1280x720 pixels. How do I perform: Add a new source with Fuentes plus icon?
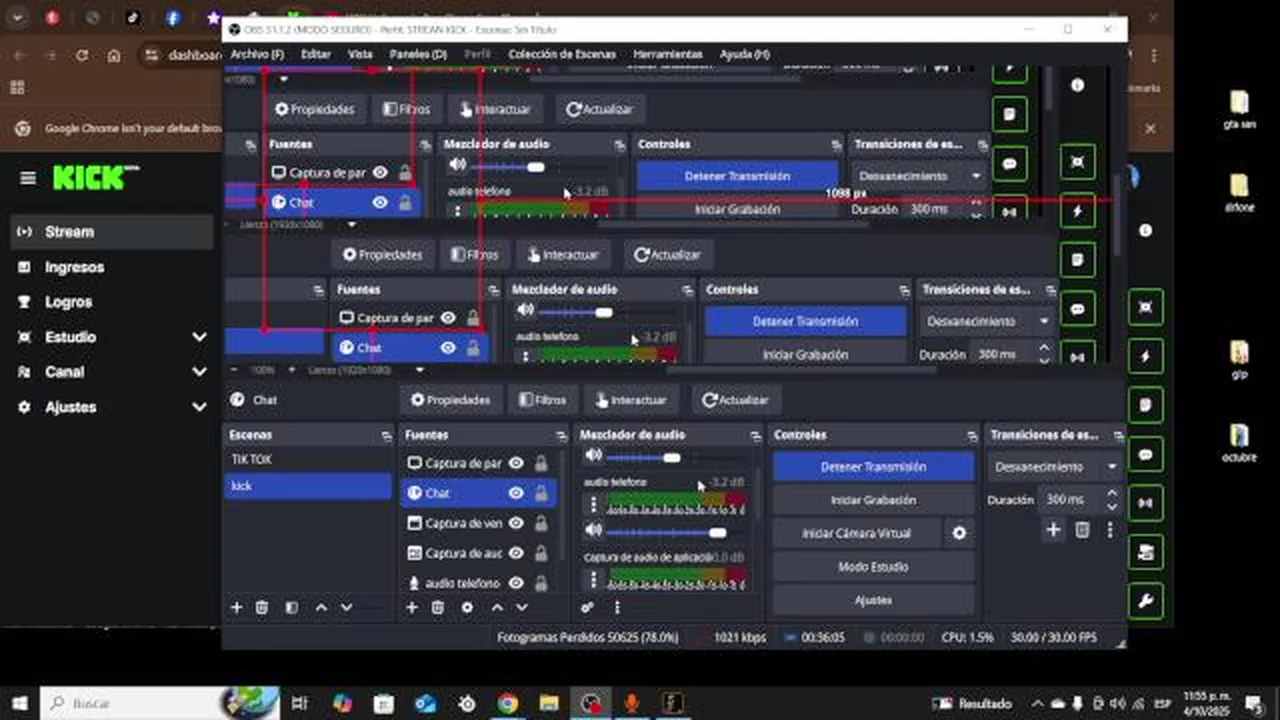coord(411,607)
